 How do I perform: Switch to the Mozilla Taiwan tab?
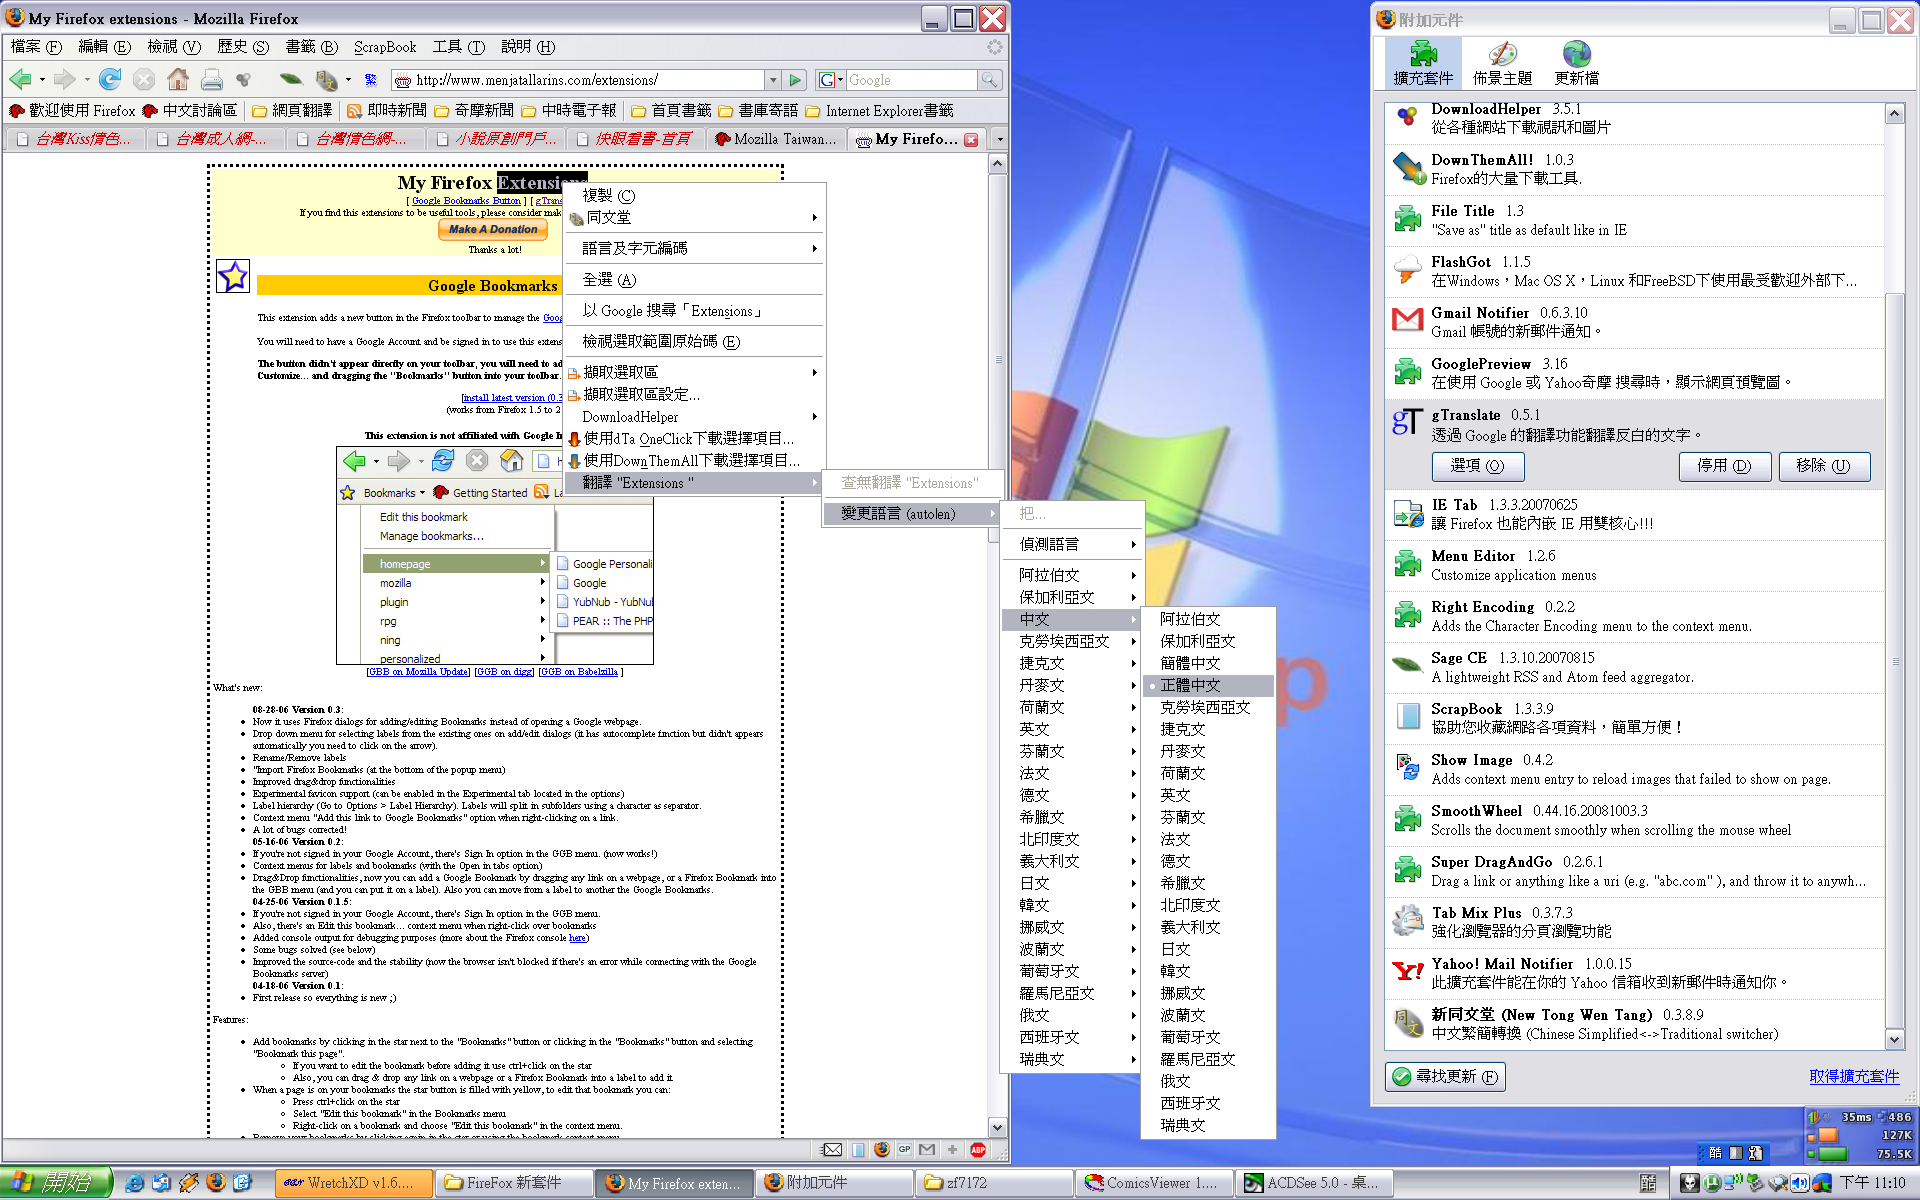776,139
